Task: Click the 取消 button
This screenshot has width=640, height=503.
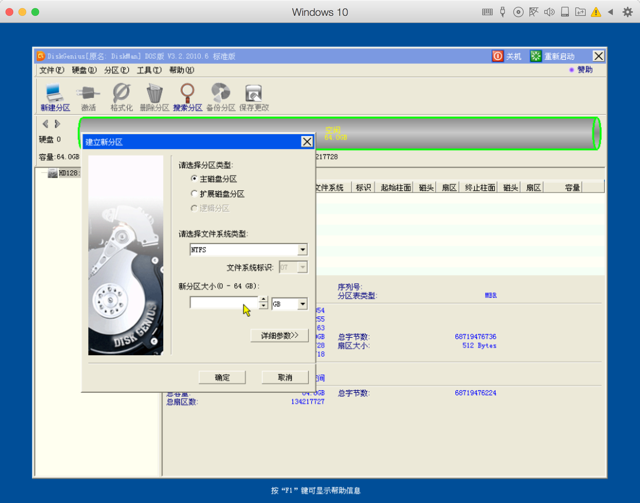Action: 285,377
